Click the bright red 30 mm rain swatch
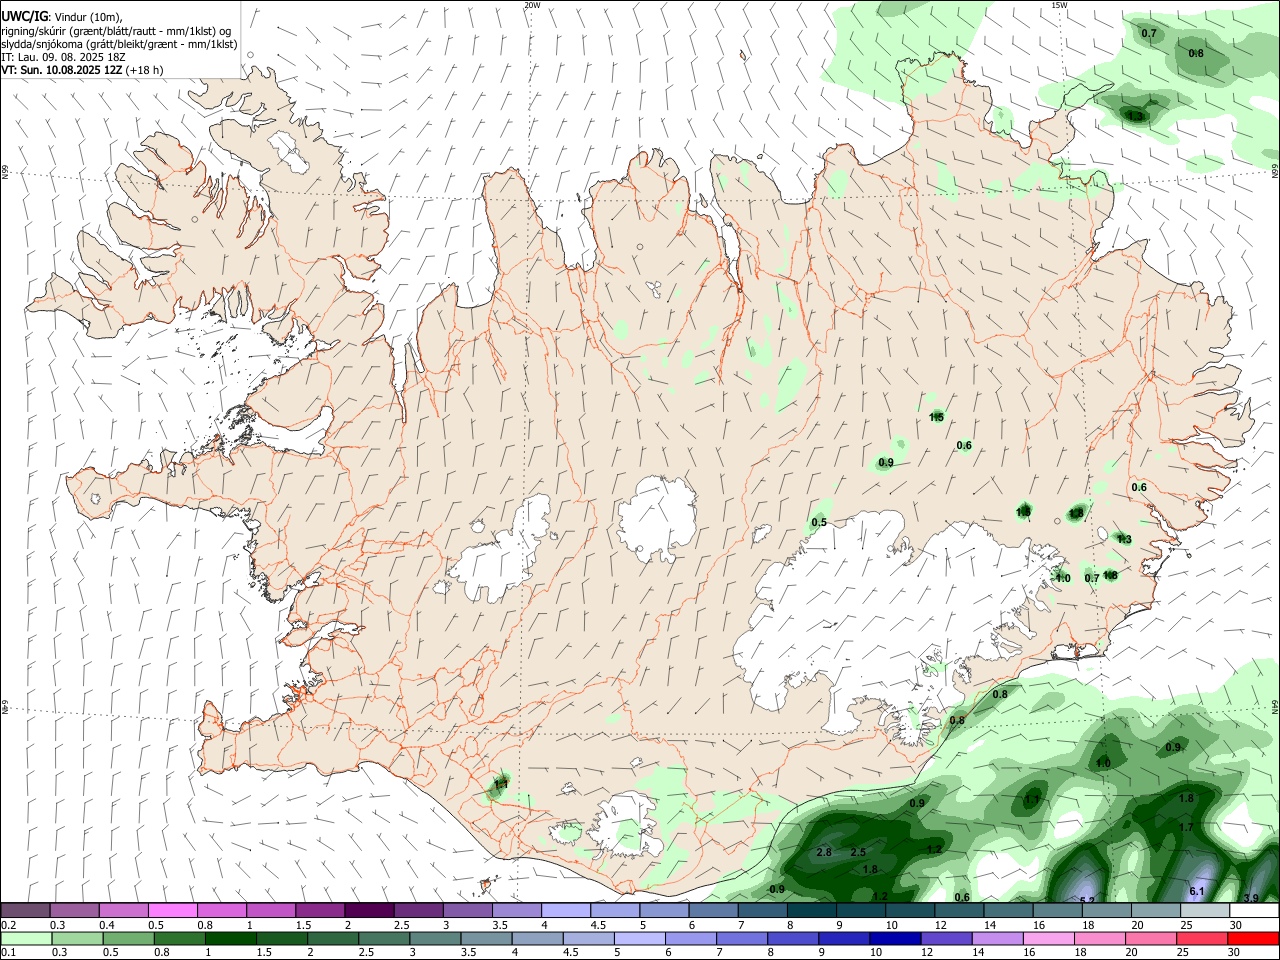This screenshot has width=1280, height=960. click(x=1254, y=939)
